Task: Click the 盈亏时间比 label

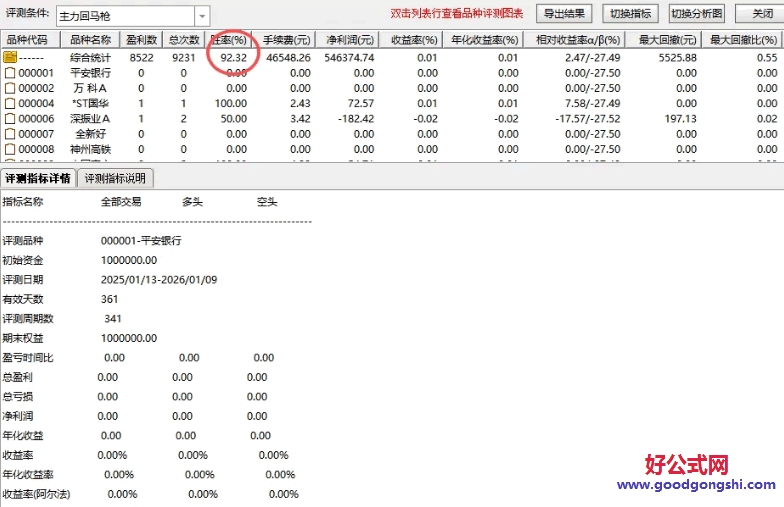Action: [28, 358]
